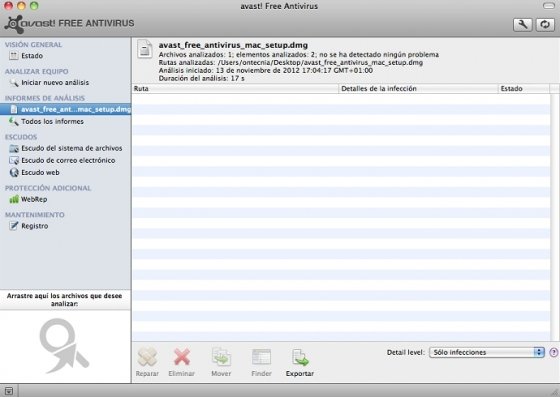The height and width of the screenshot is (397, 560).
Task: Click the web shield globe icon
Action: 14,172
